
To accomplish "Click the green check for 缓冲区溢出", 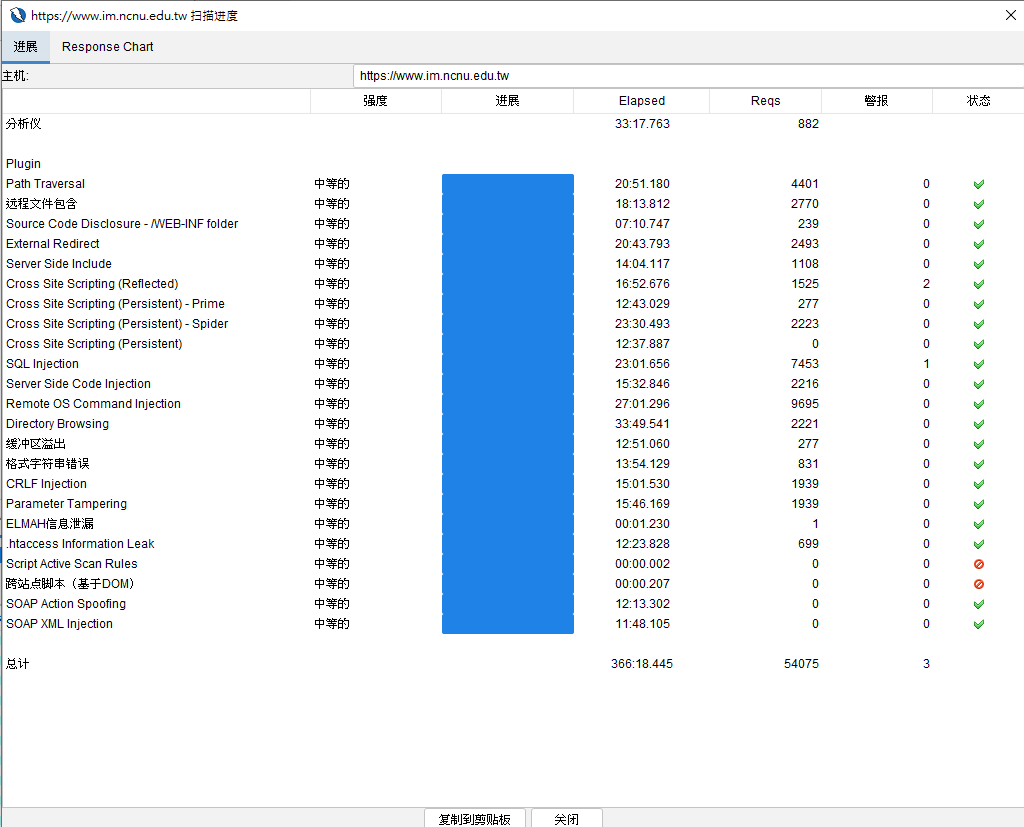I will coord(978,444).
